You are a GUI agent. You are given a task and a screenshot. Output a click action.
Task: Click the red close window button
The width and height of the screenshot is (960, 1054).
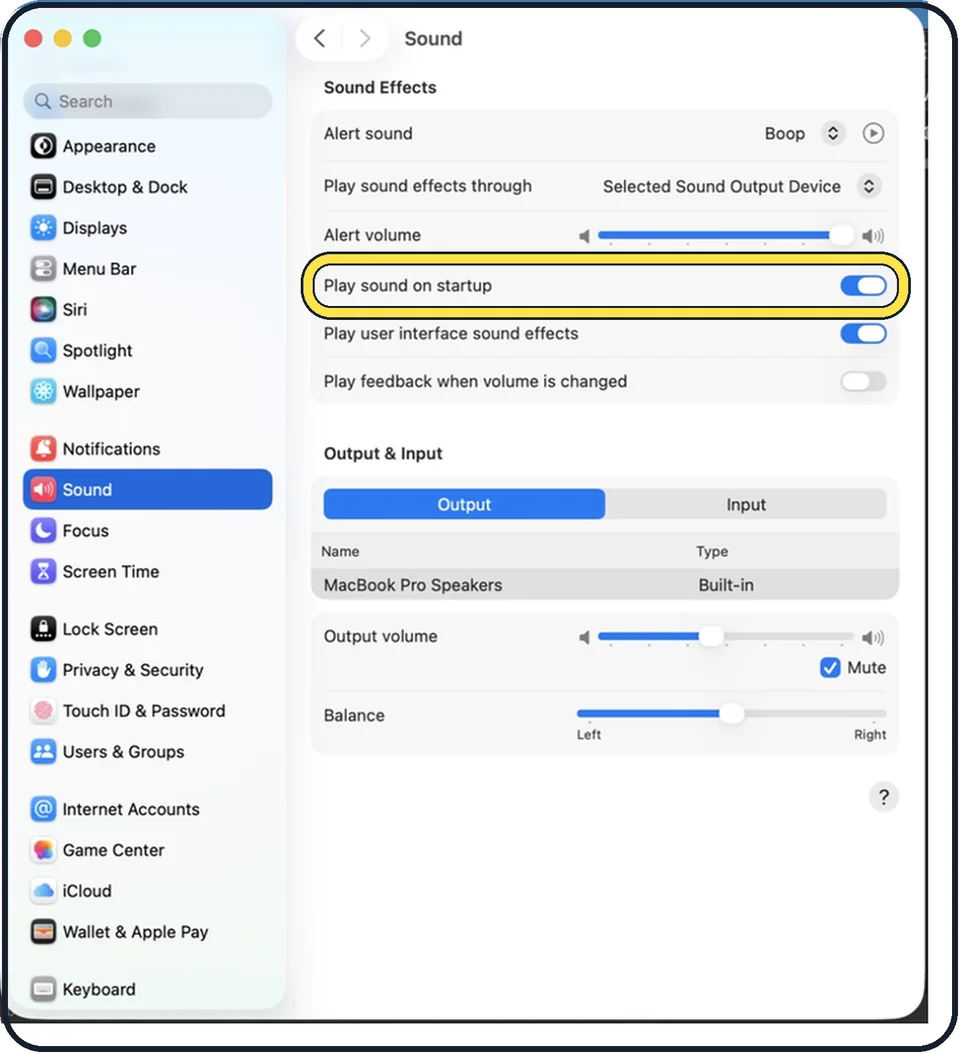click(x=33, y=38)
